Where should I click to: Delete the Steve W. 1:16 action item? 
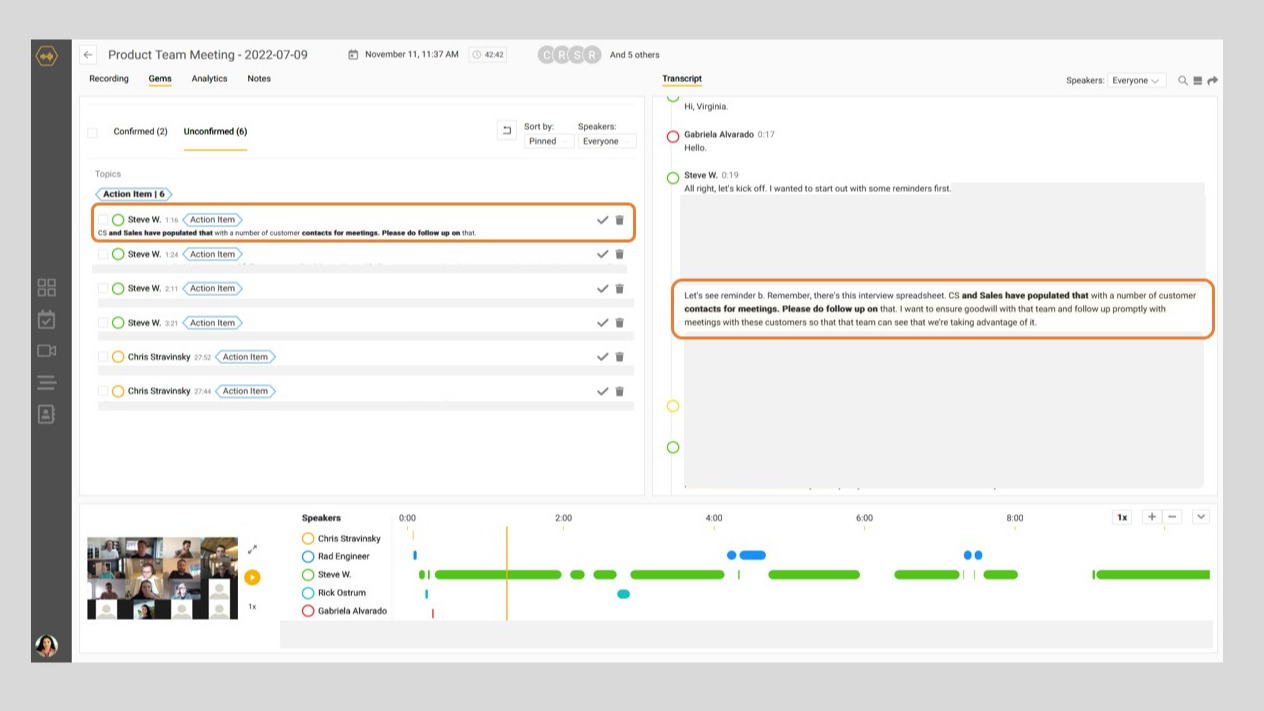pyautogui.click(x=619, y=220)
